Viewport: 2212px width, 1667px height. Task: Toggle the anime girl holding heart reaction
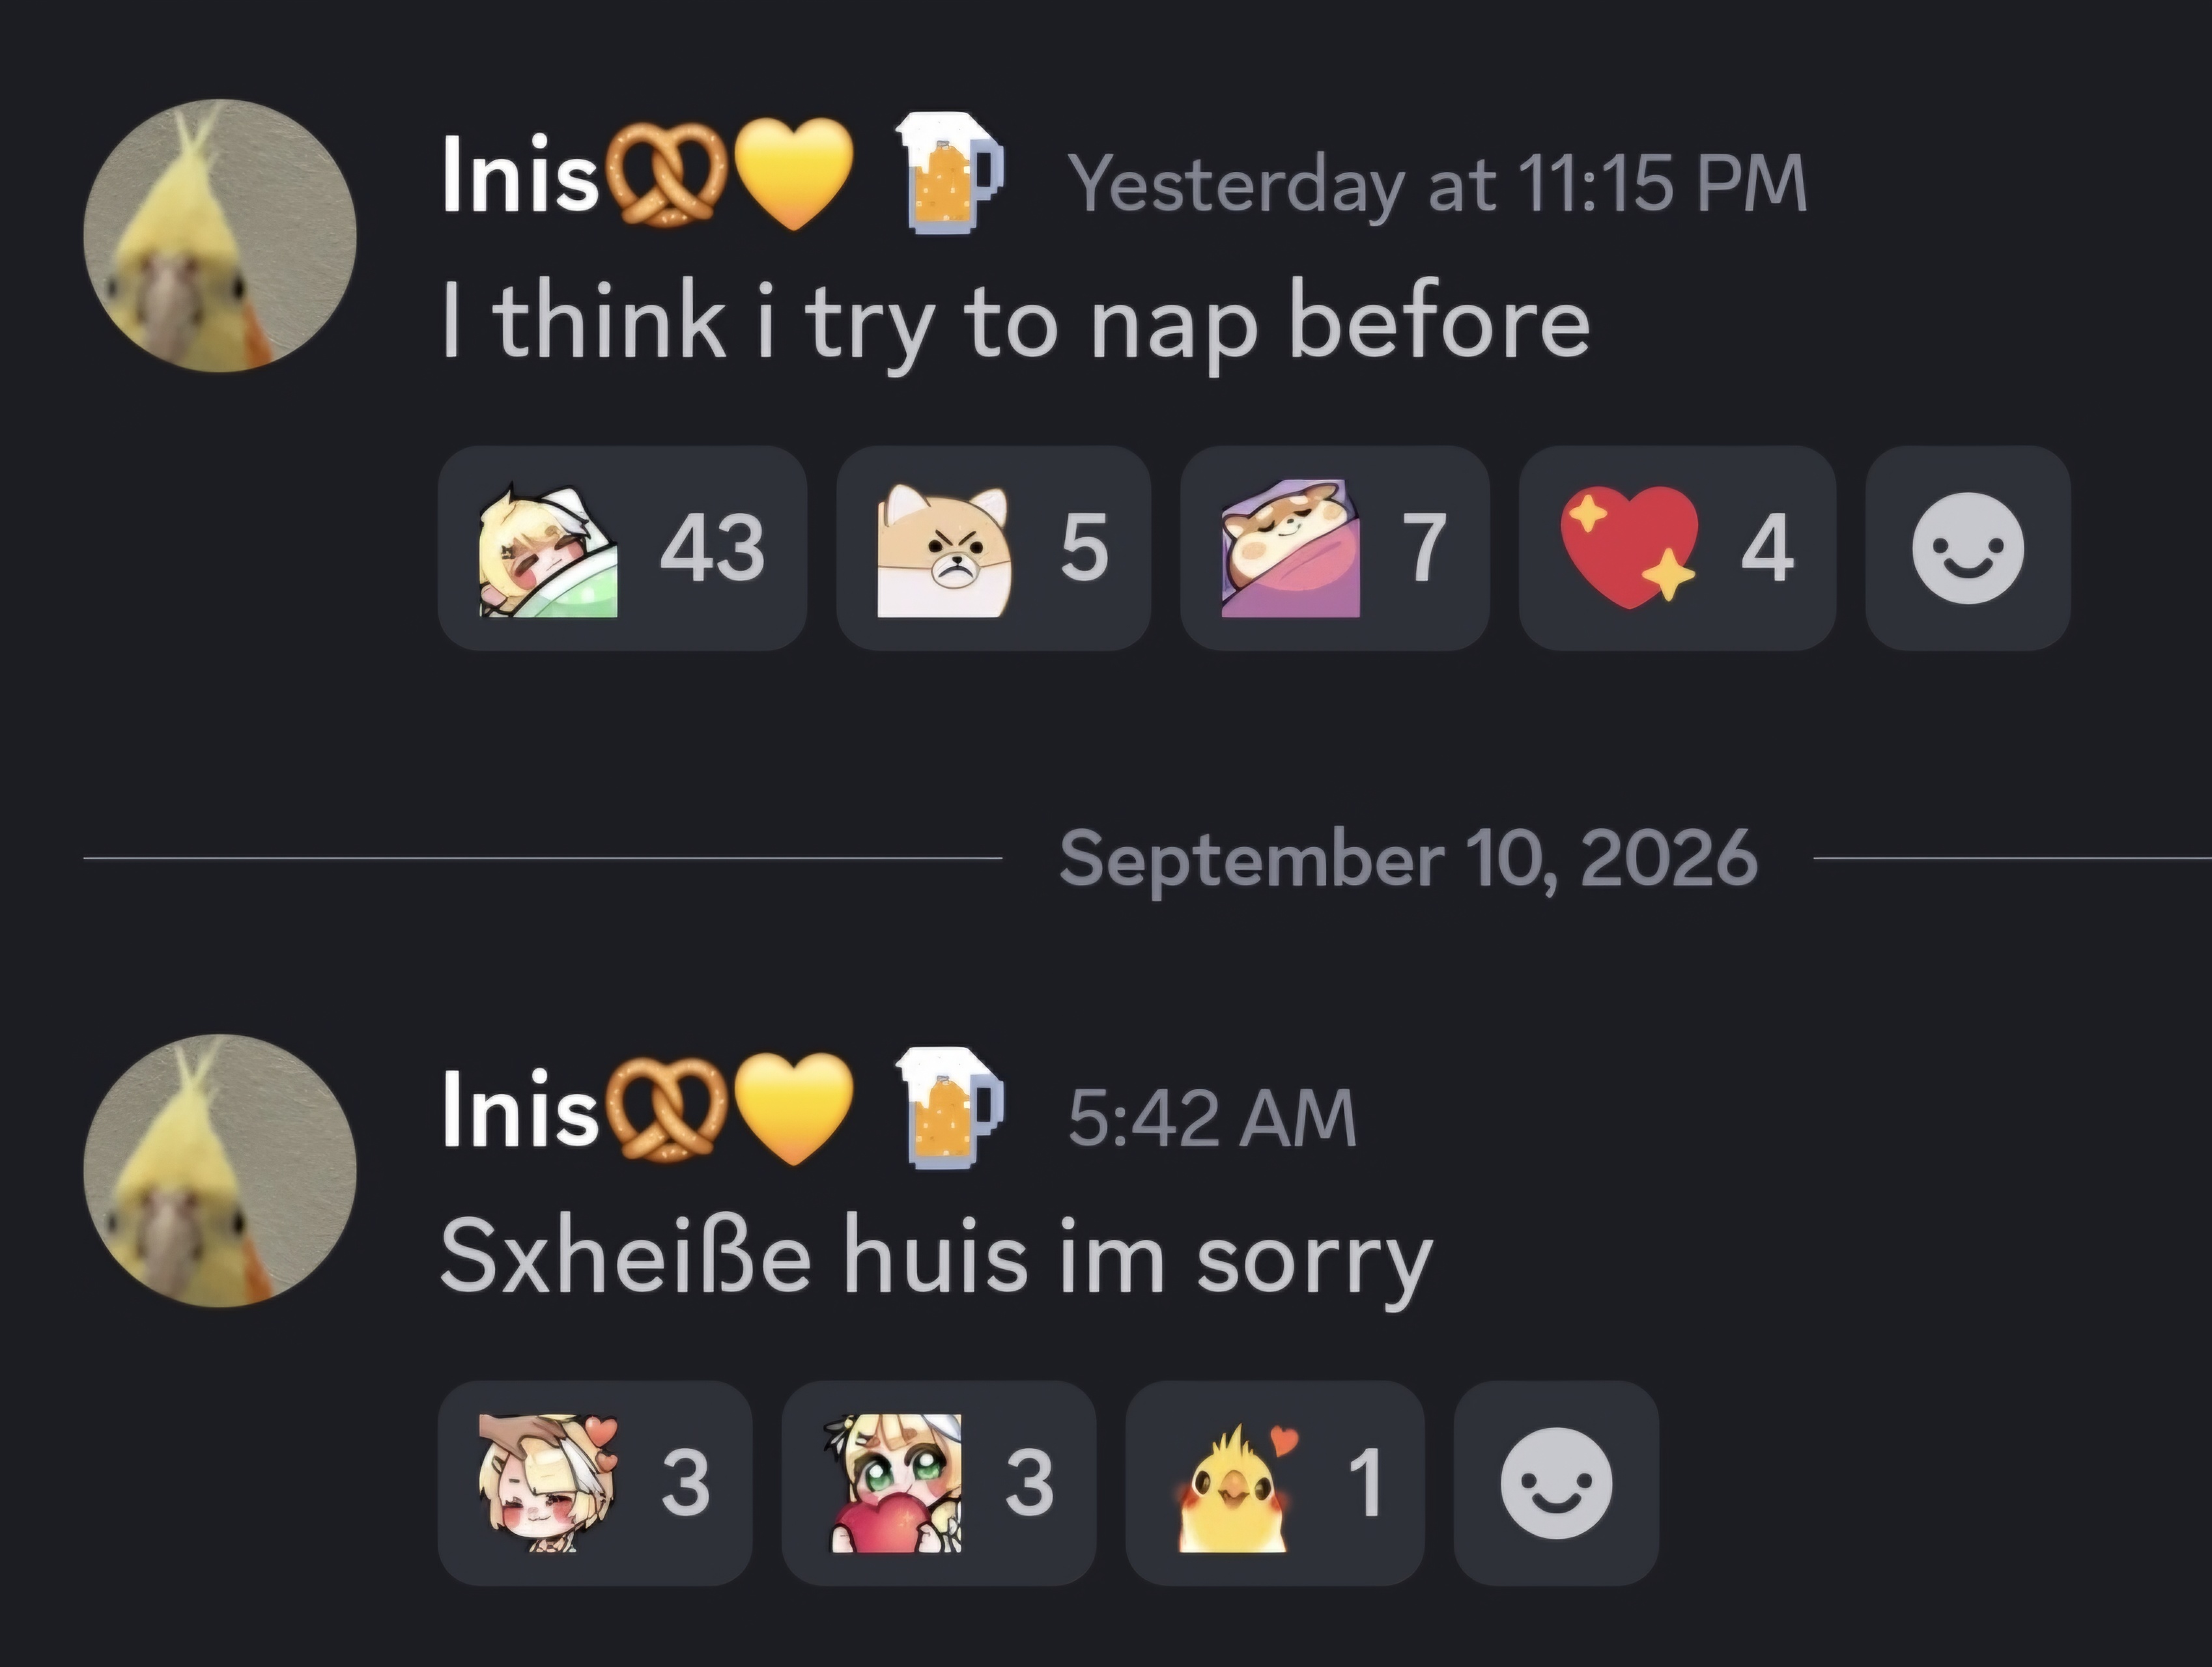coord(938,1482)
